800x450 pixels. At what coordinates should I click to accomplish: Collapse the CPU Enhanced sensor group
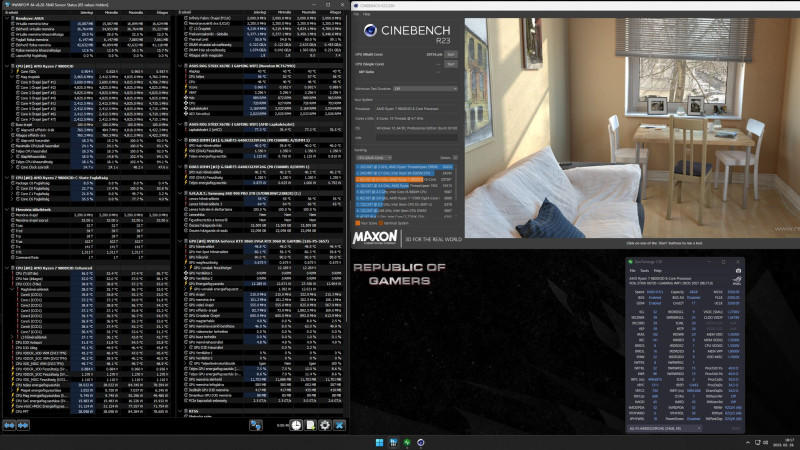coord(7,268)
